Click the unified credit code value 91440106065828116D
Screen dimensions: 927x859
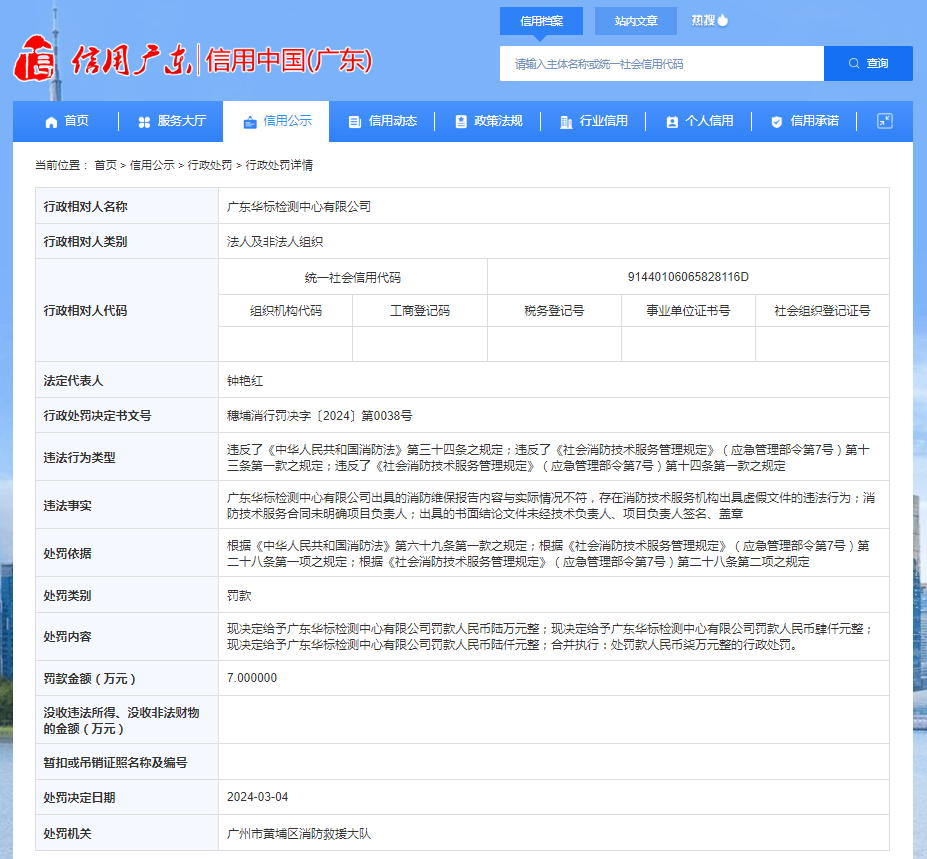688,277
